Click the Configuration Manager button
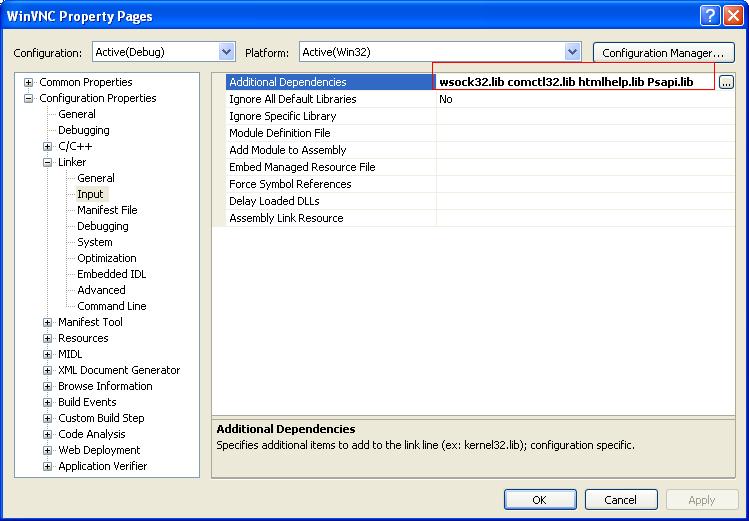 [x=664, y=53]
